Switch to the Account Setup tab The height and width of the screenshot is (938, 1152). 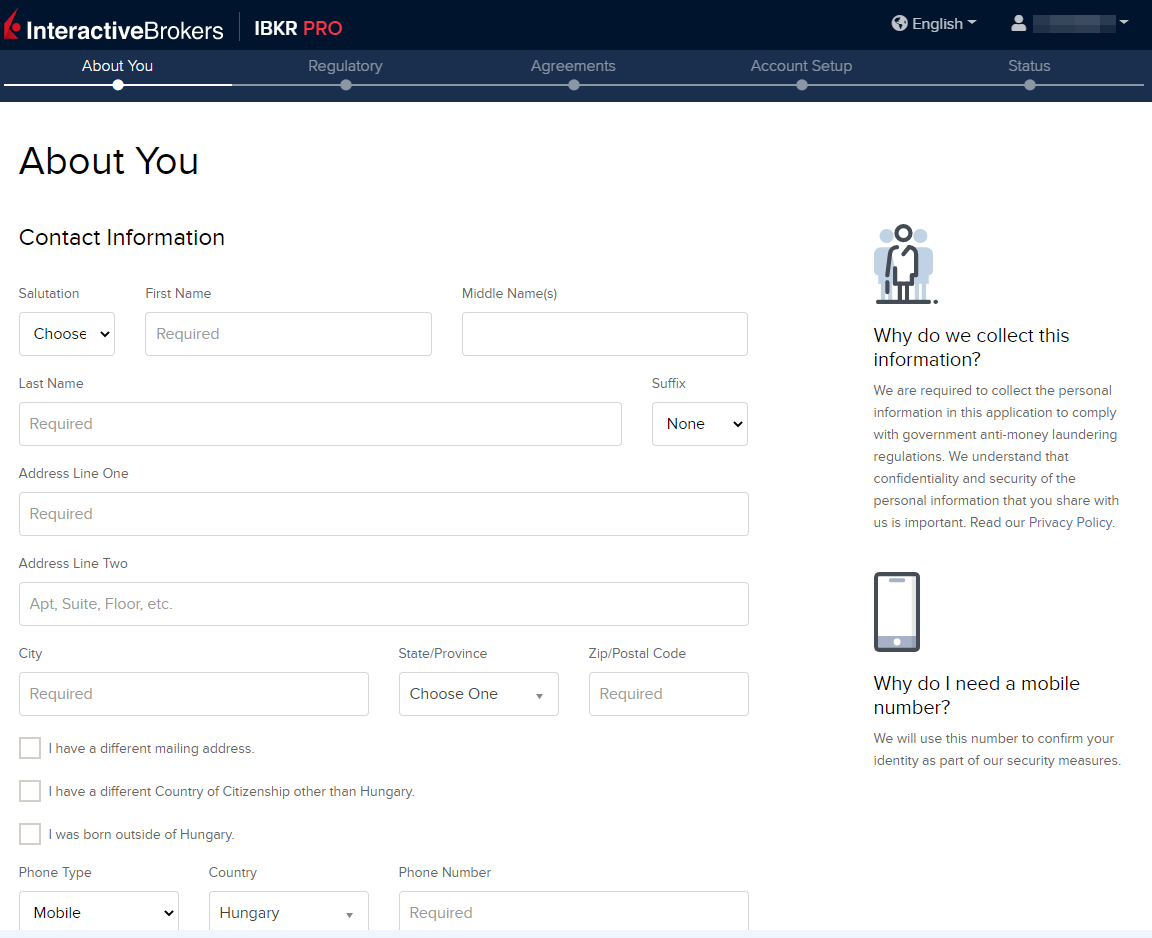(x=801, y=66)
